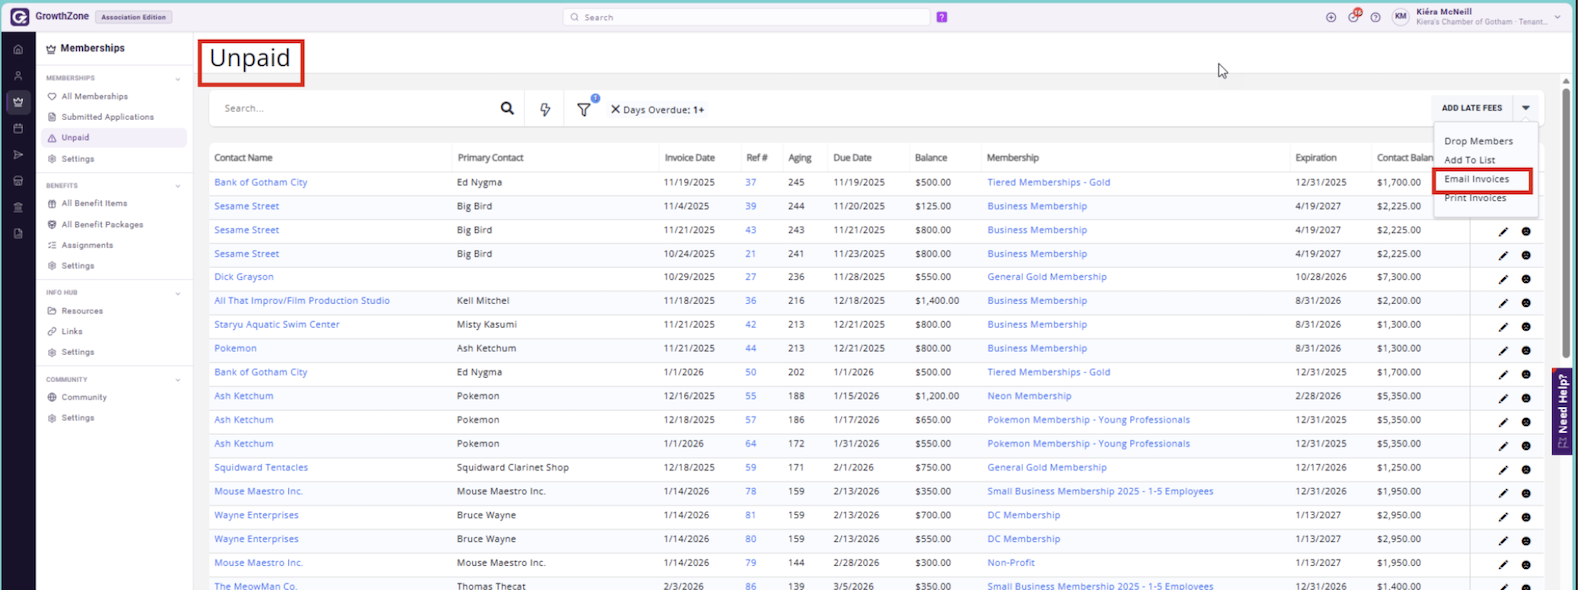Open Assignments in sidebar

click(x=87, y=245)
